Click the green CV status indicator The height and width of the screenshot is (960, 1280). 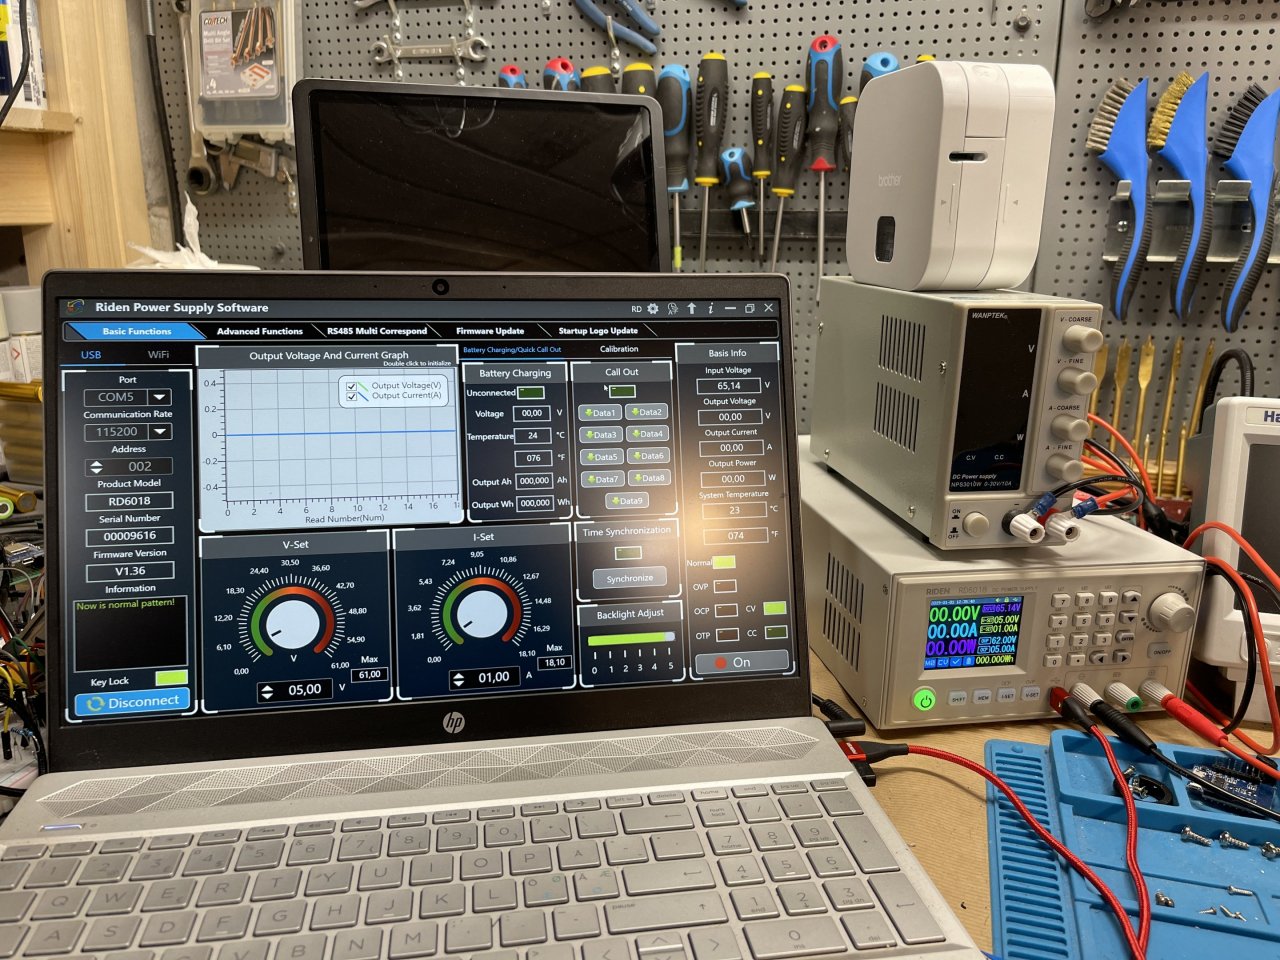point(774,608)
